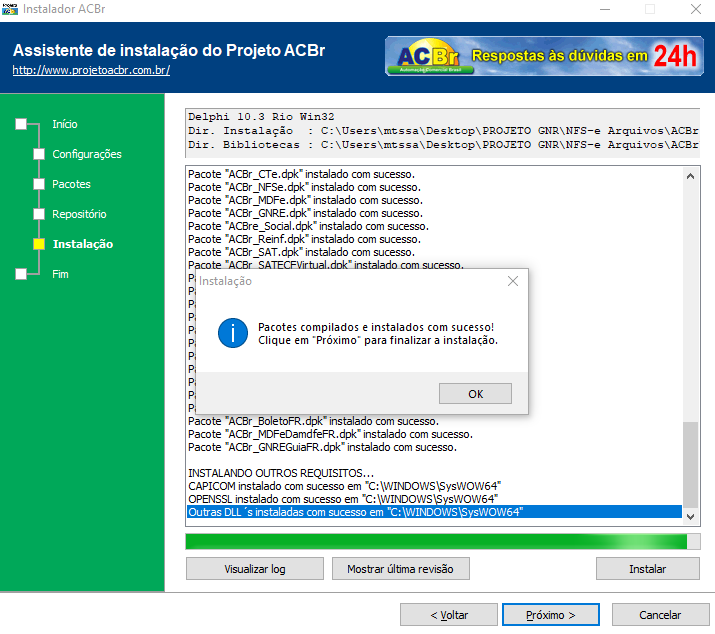Image resolution: width=715 pixels, height=634 pixels.
Task: Click the ACBr 24h support banner
Action: tap(544, 56)
